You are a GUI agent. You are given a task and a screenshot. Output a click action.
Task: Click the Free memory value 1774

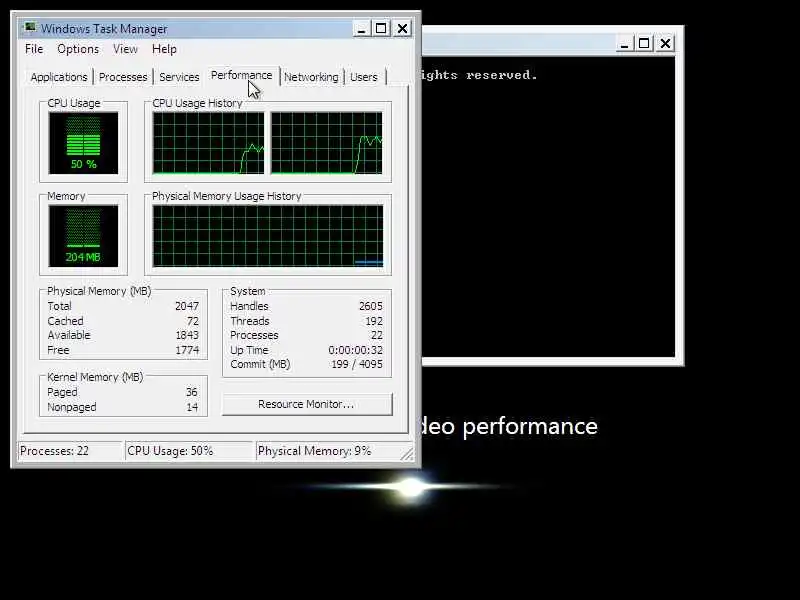(187, 350)
